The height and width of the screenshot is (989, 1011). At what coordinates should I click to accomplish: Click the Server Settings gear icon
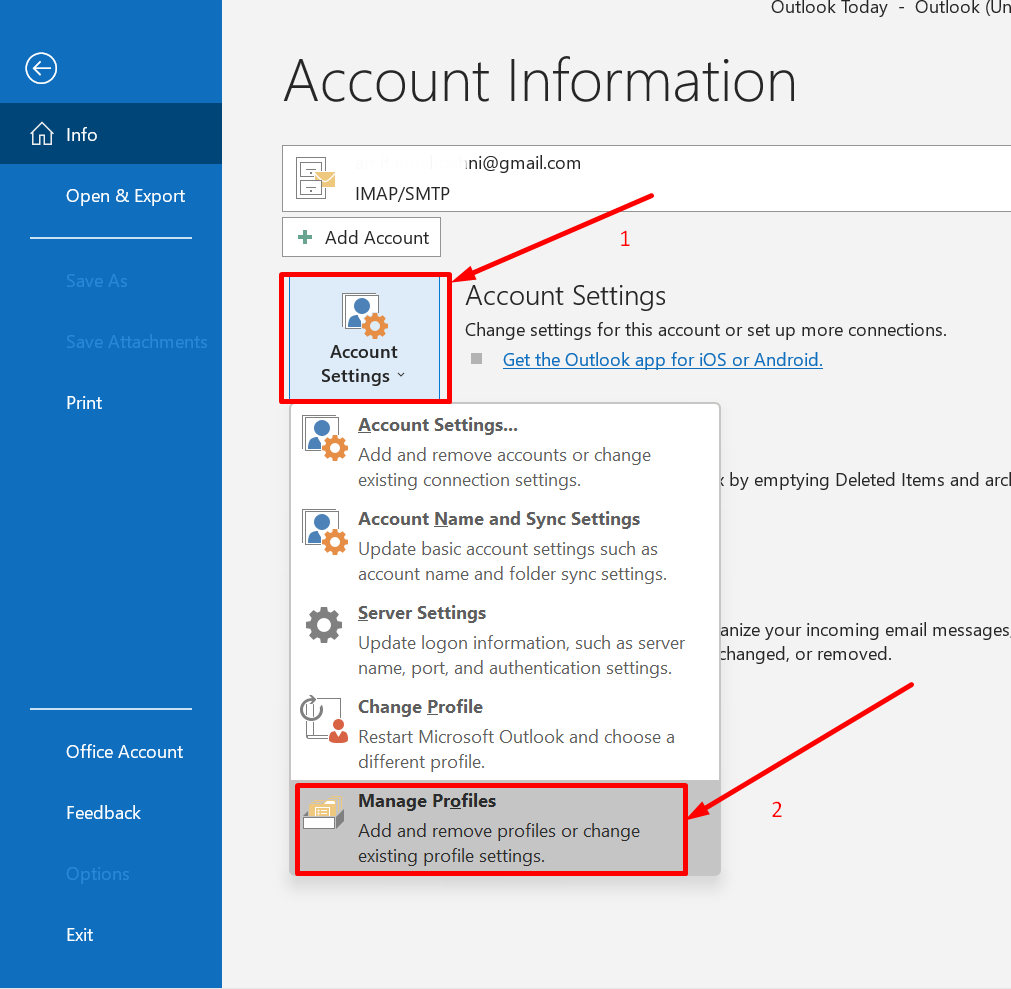324,625
